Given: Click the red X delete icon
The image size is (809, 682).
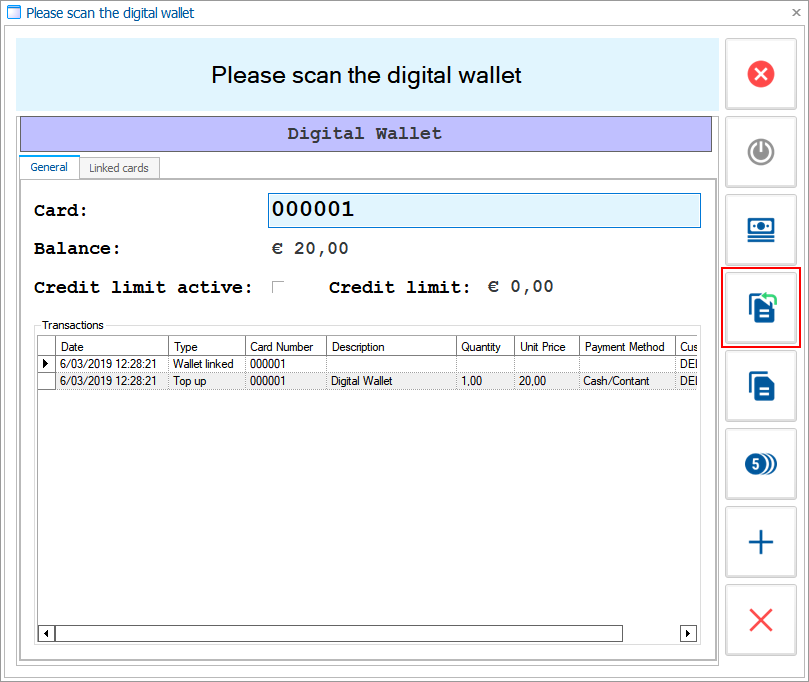Looking at the screenshot, I should tap(760, 620).
